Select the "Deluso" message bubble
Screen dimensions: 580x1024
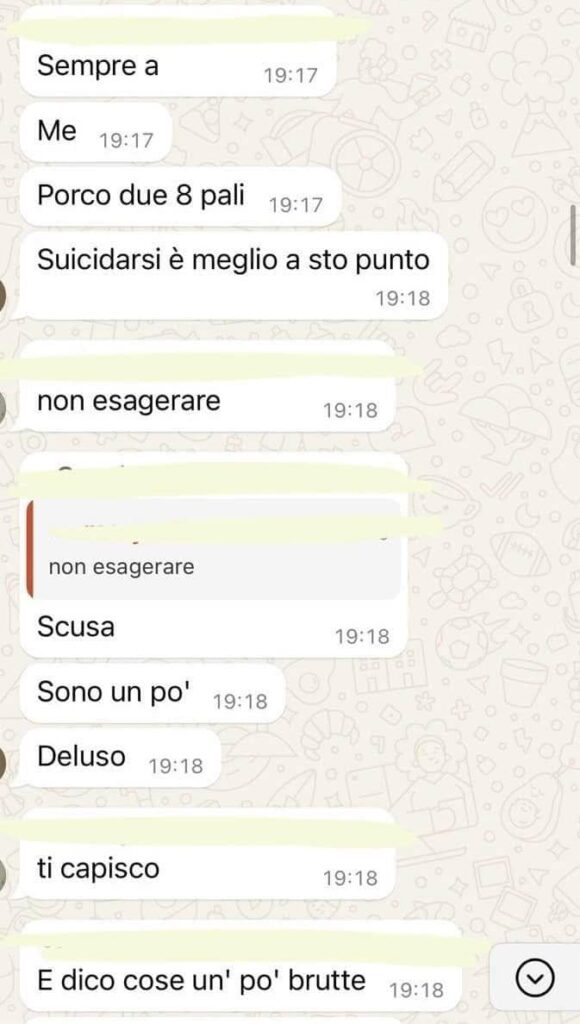click(121, 758)
